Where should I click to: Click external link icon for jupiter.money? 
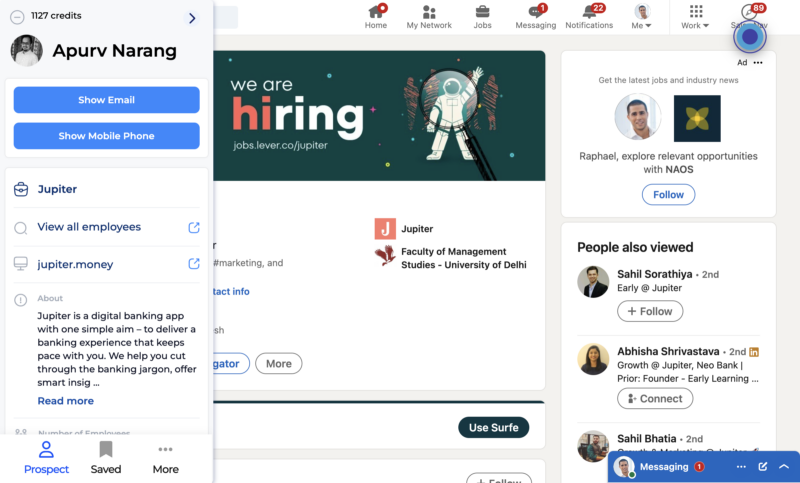tap(194, 264)
